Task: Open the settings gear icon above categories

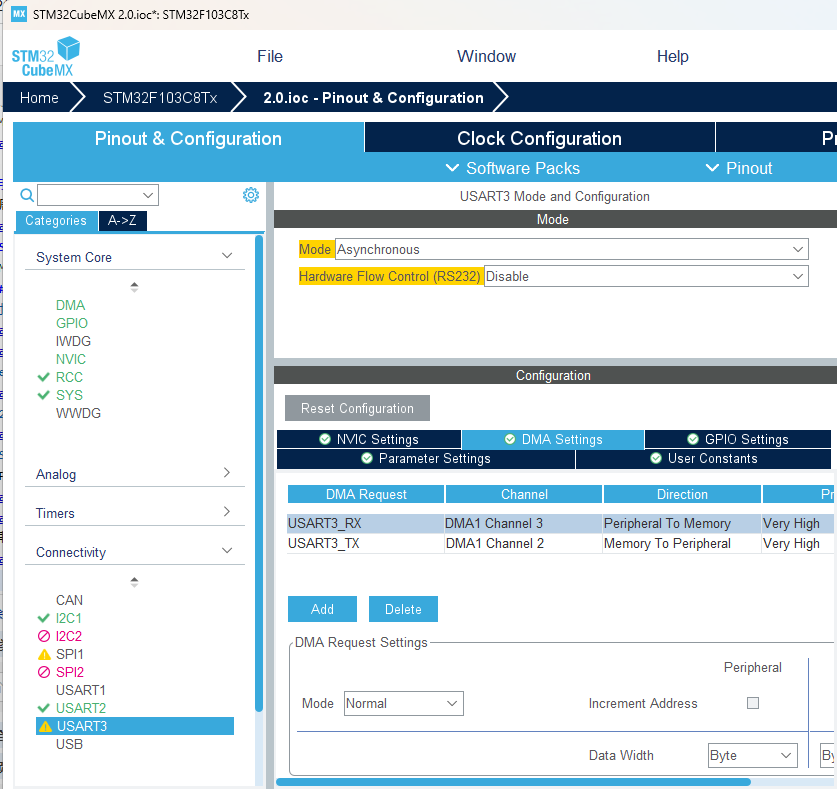Action: [251, 195]
